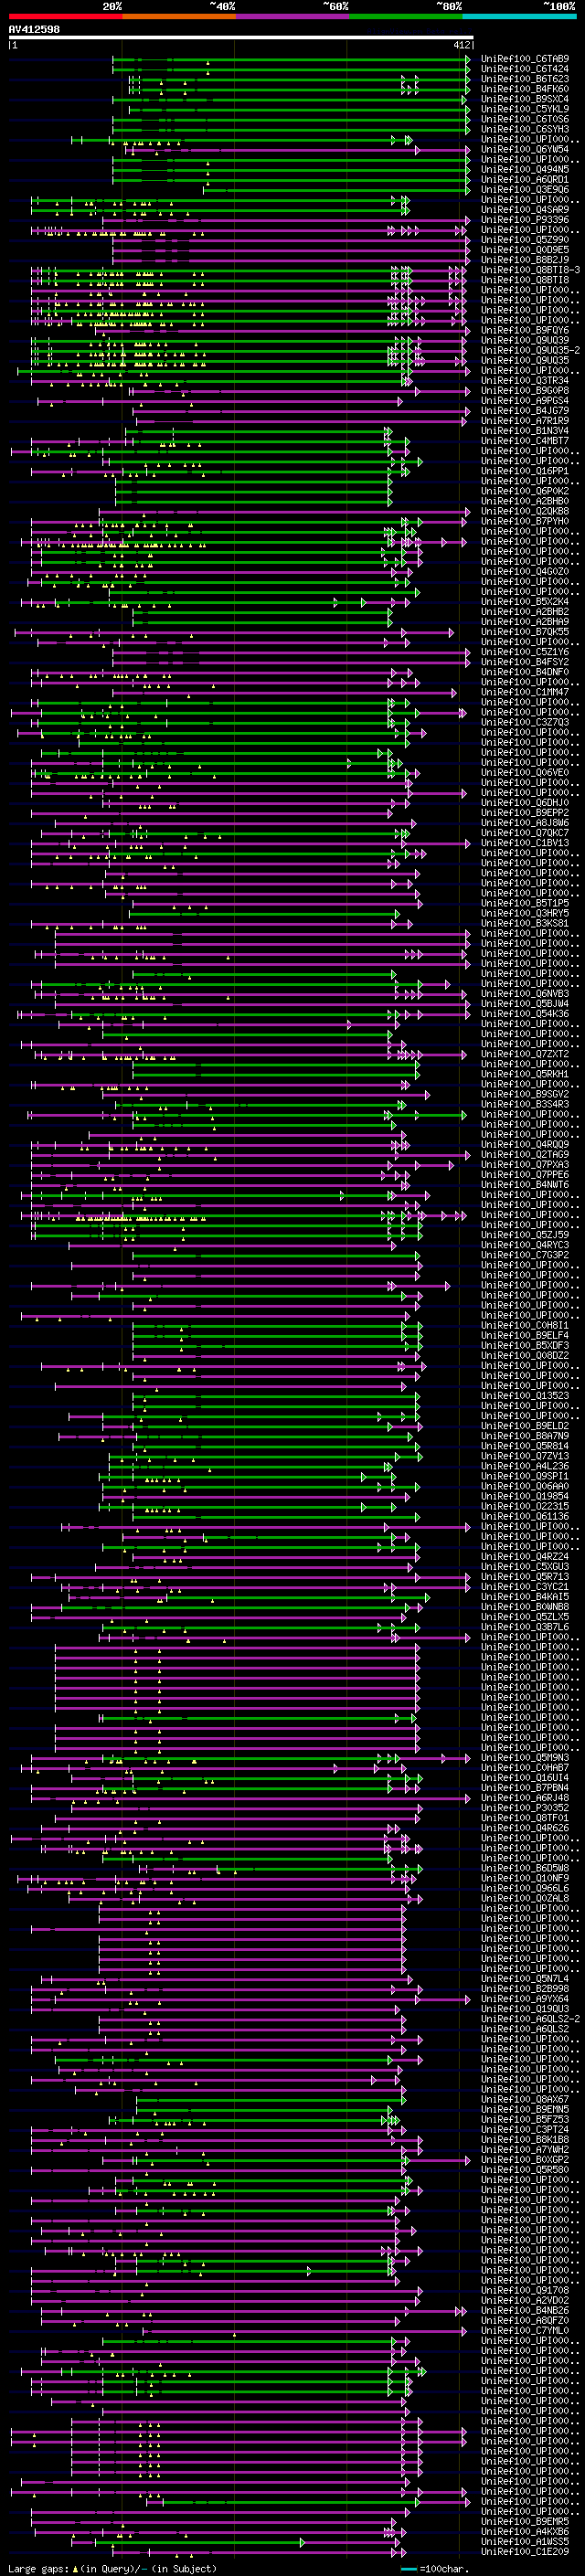Click the green ~80% identity color band
The image size is (585, 2576).
406,16
